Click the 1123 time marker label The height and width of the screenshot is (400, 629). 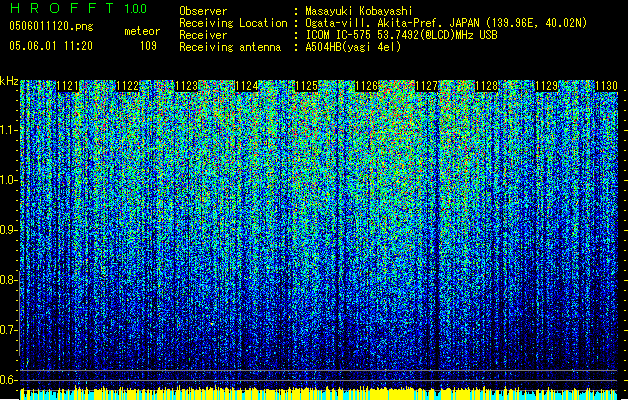pyautogui.click(x=187, y=86)
